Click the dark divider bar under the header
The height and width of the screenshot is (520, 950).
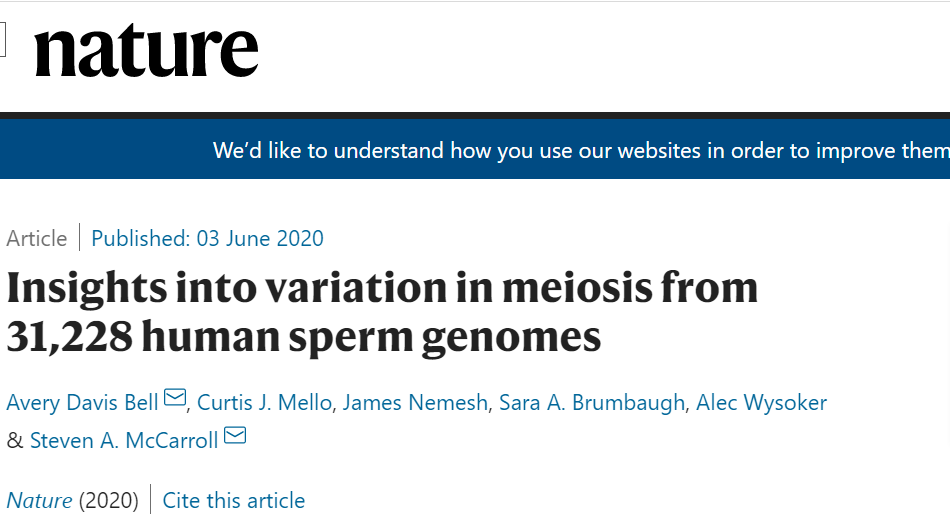[x=475, y=116]
